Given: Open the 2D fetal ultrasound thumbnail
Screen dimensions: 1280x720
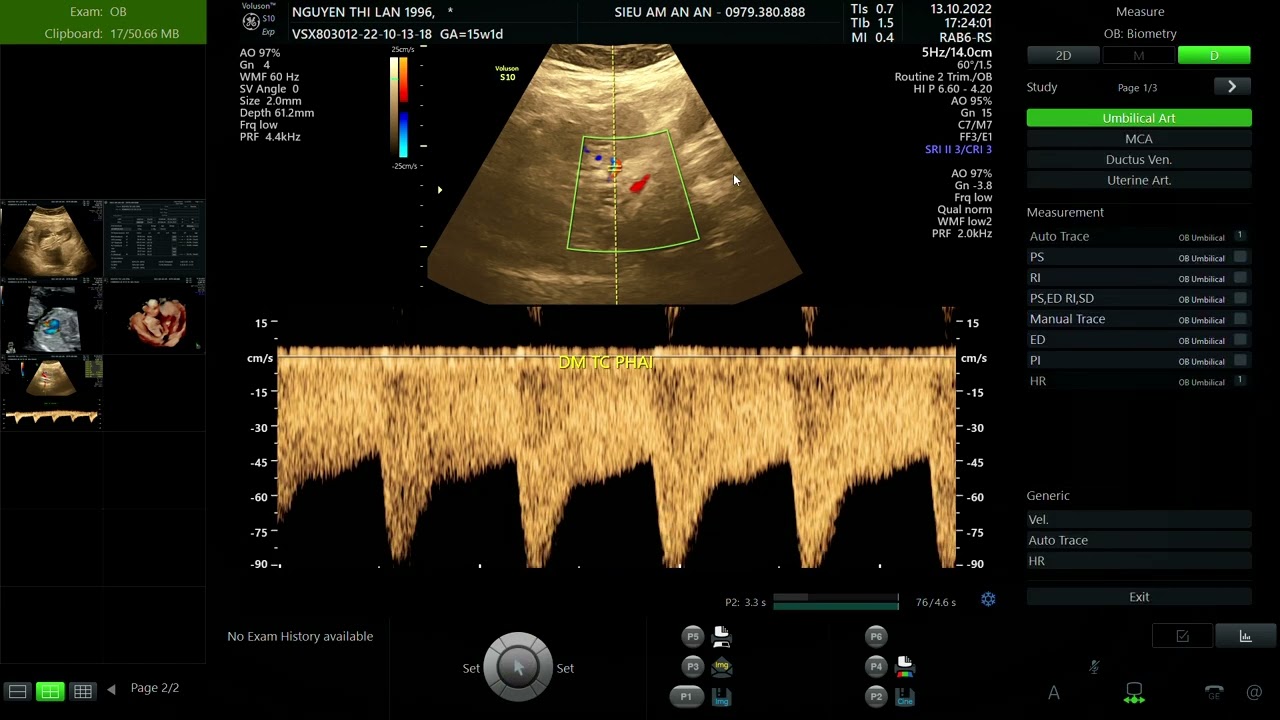Looking at the screenshot, I should click(52, 238).
